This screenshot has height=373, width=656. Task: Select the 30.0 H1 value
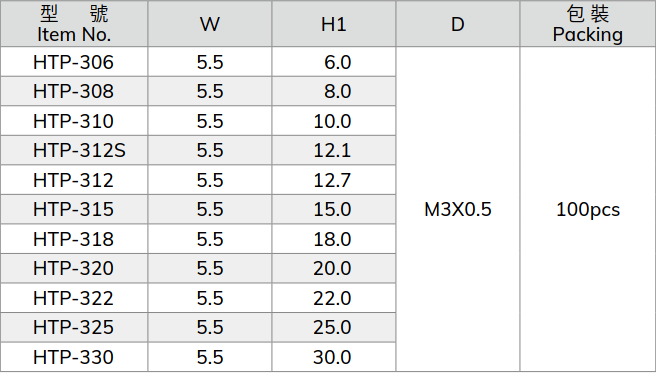coord(332,357)
